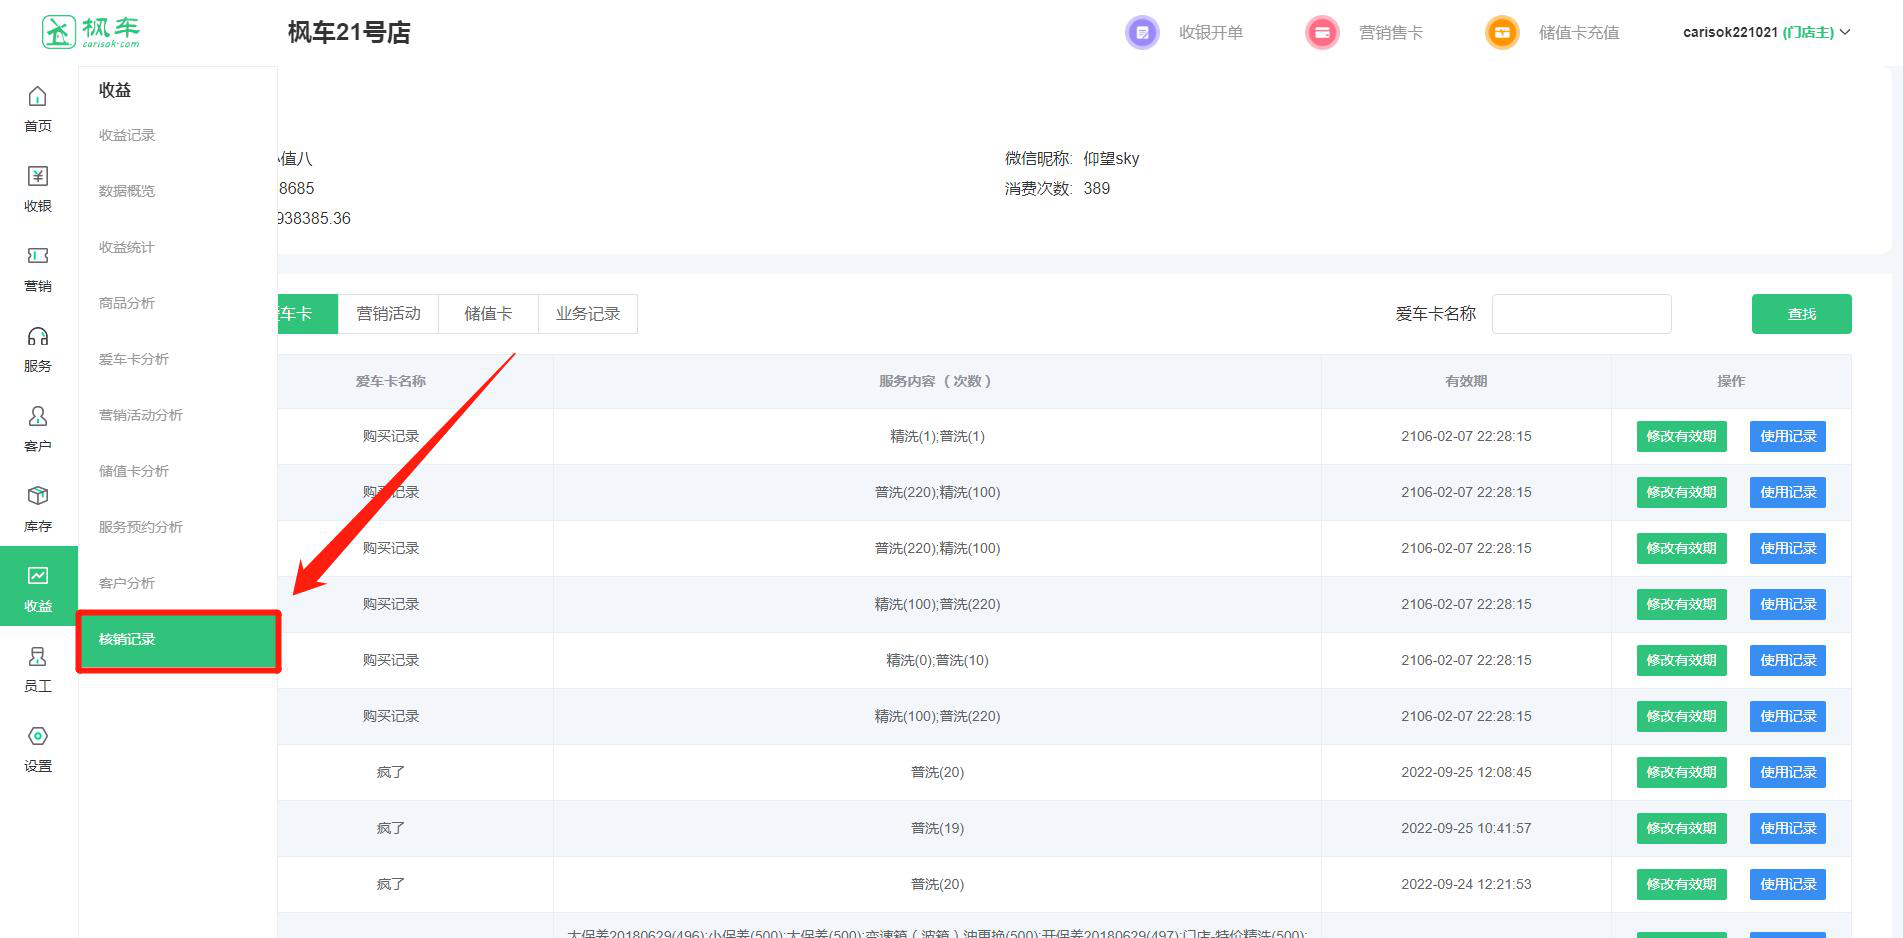Click 使用记录 for 普洗(19) row
Screen dimensions: 1903x938
(x=1788, y=828)
